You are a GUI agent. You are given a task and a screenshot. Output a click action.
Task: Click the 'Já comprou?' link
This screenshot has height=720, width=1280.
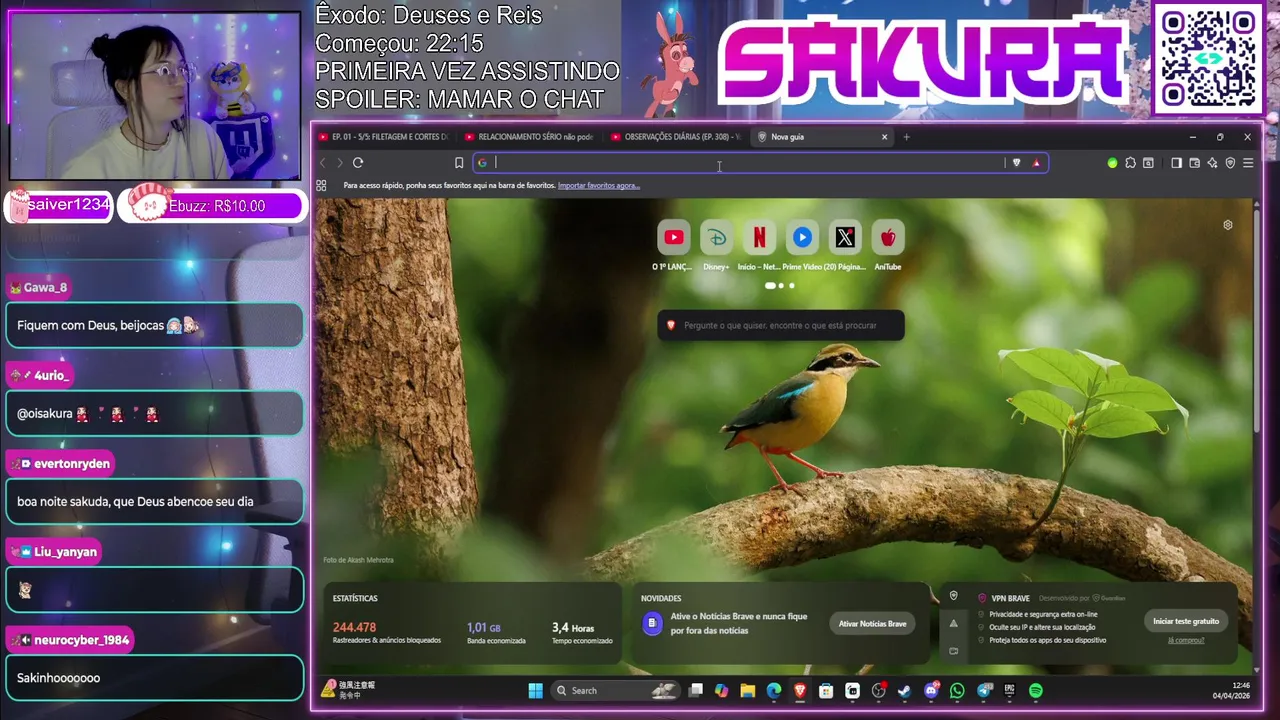coord(1186,640)
